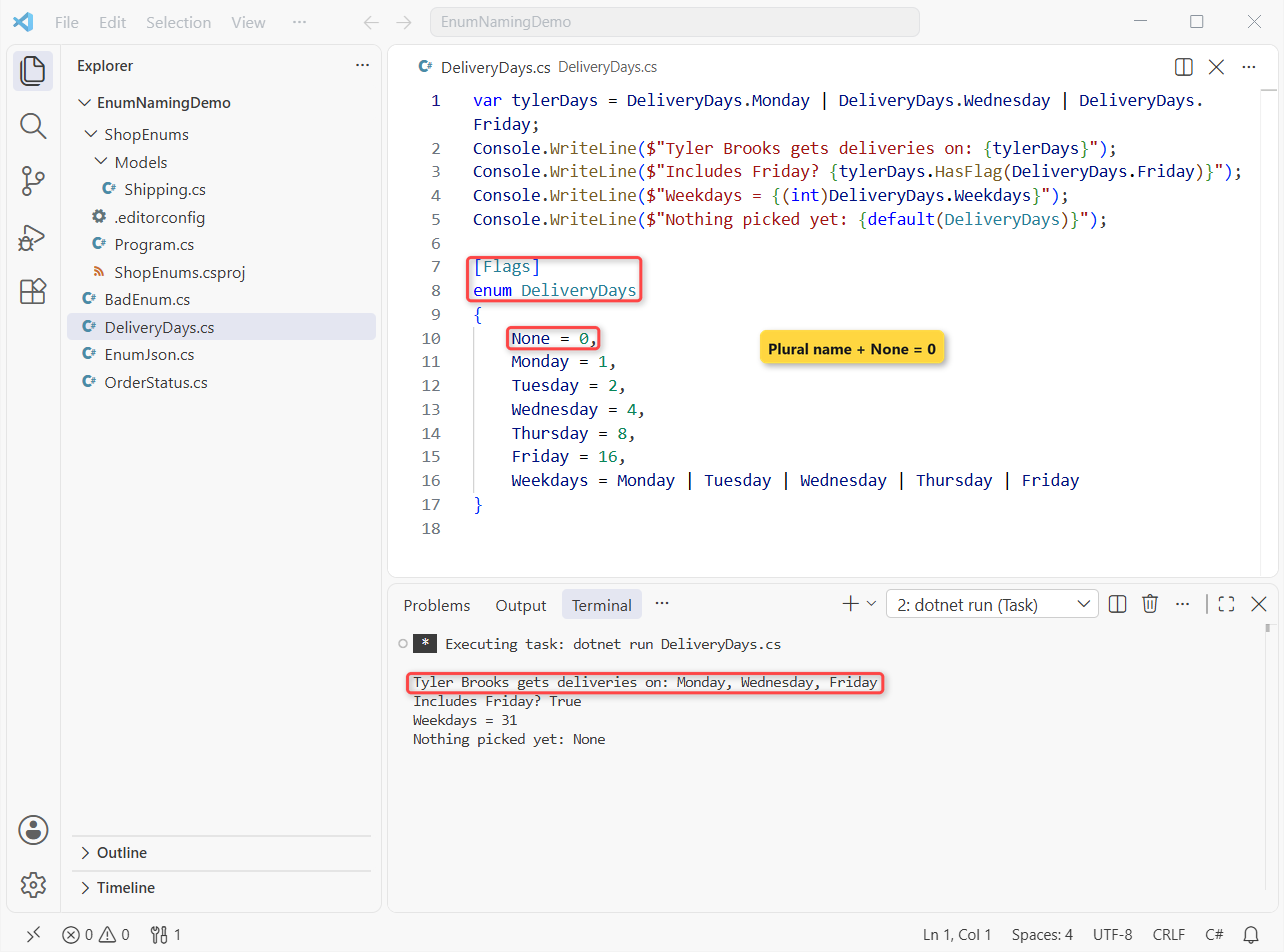The width and height of the screenshot is (1284, 952).
Task: Maximize the panel size
Action: click(1227, 604)
